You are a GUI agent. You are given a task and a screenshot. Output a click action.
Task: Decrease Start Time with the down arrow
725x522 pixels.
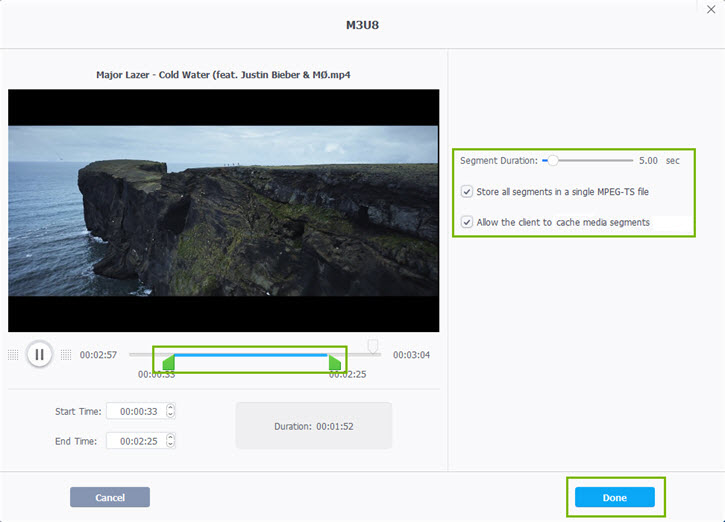coord(171,415)
